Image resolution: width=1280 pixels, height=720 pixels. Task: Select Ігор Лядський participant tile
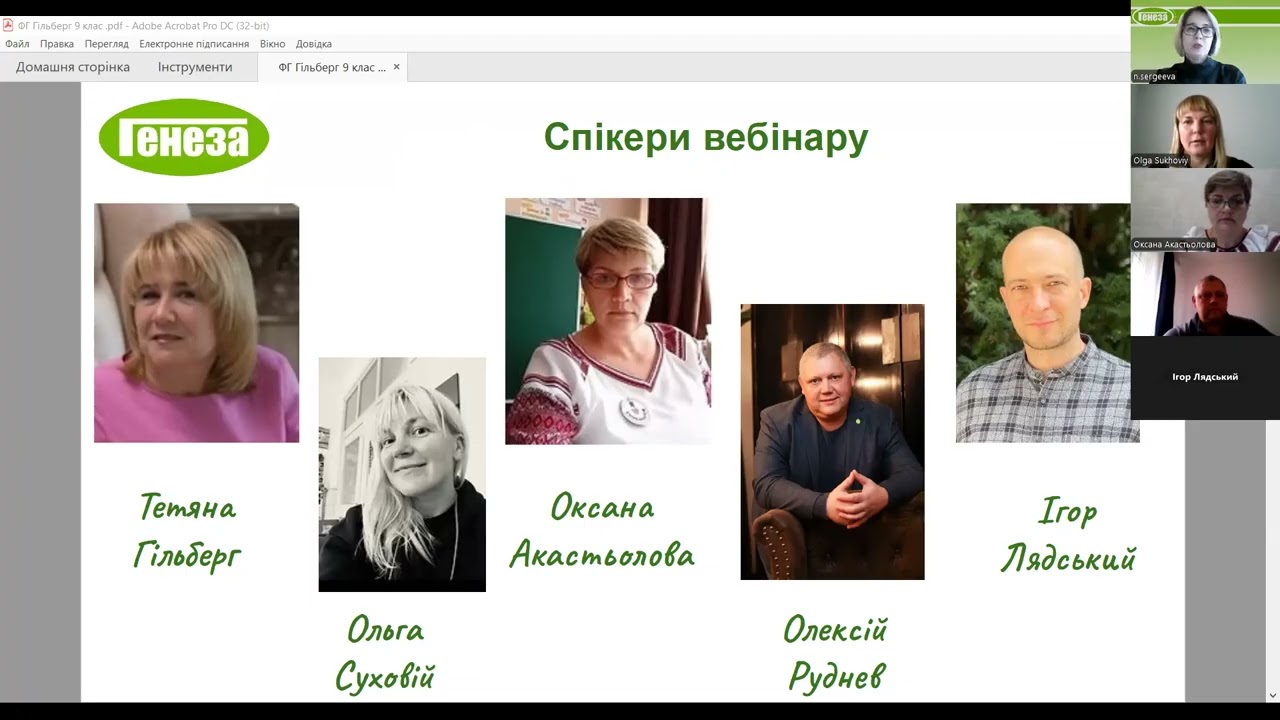(1205, 378)
